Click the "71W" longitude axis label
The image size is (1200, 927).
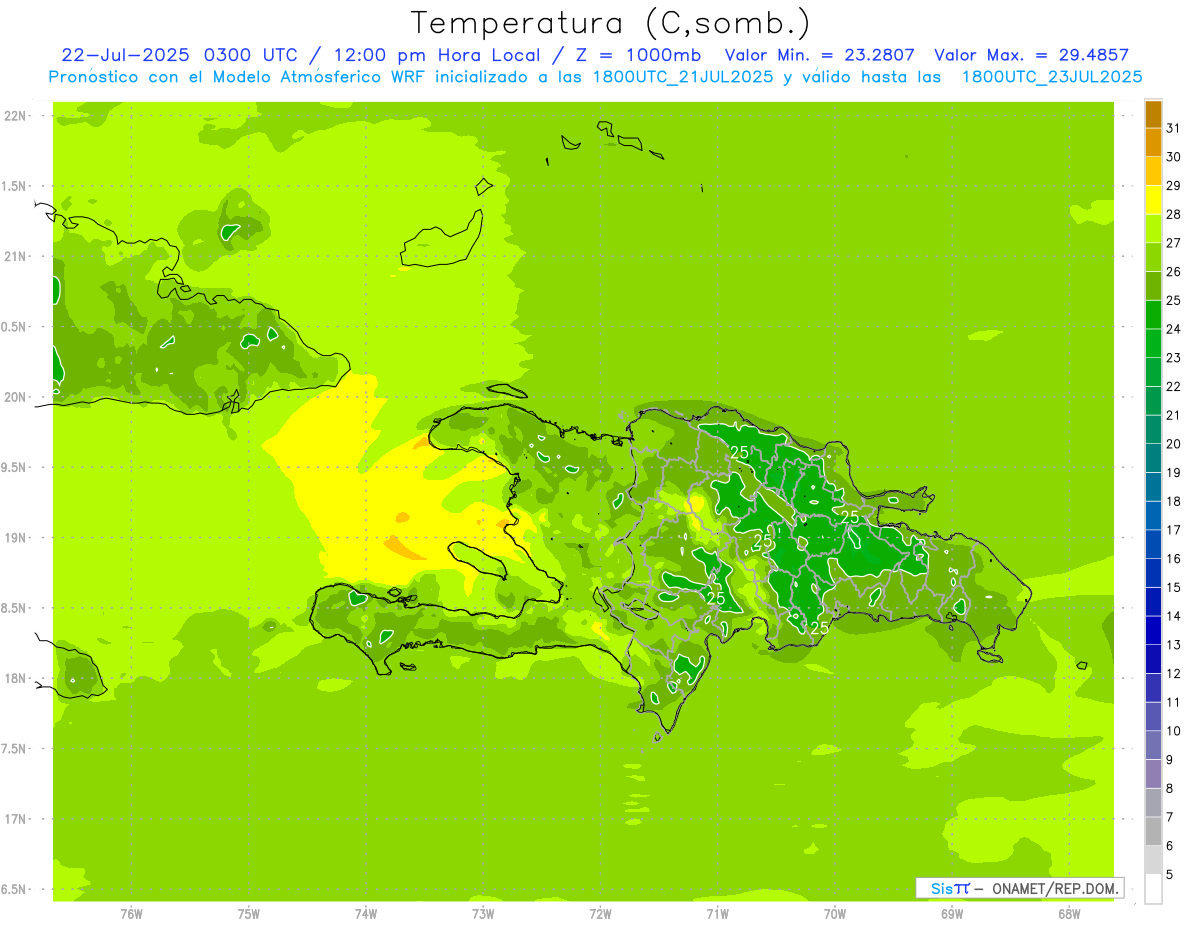click(x=718, y=914)
